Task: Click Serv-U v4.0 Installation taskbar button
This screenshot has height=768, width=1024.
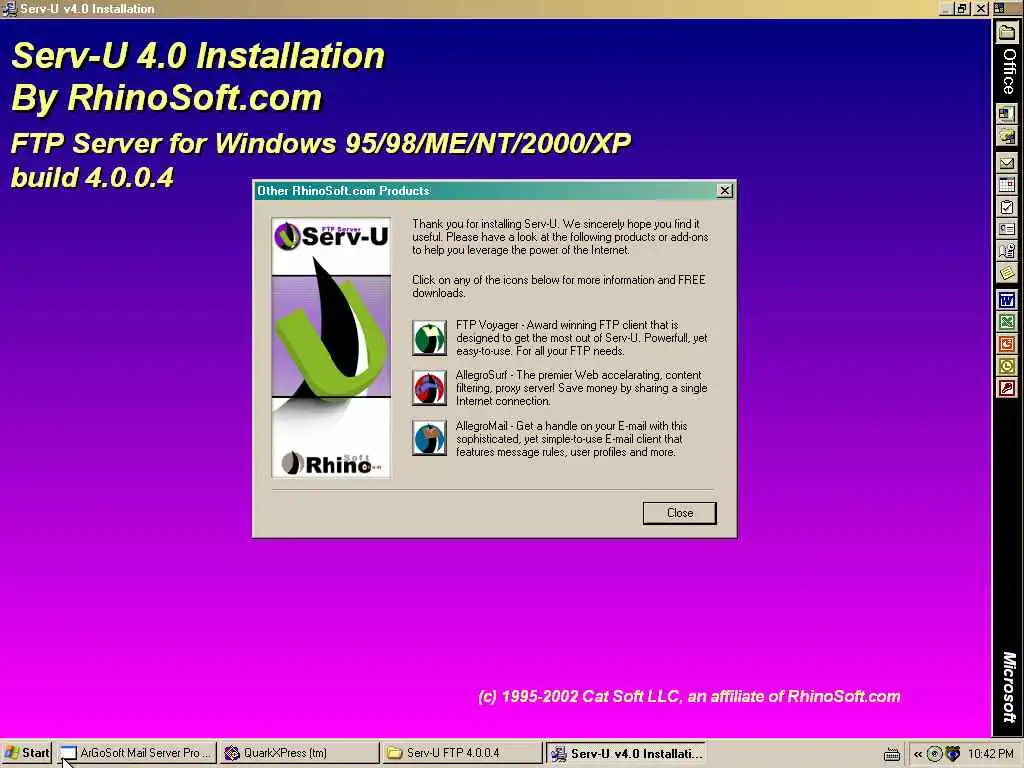Action: [626, 753]
